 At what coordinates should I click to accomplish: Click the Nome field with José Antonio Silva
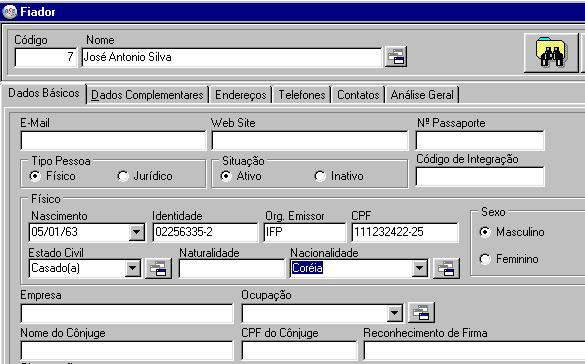[232, 57]
